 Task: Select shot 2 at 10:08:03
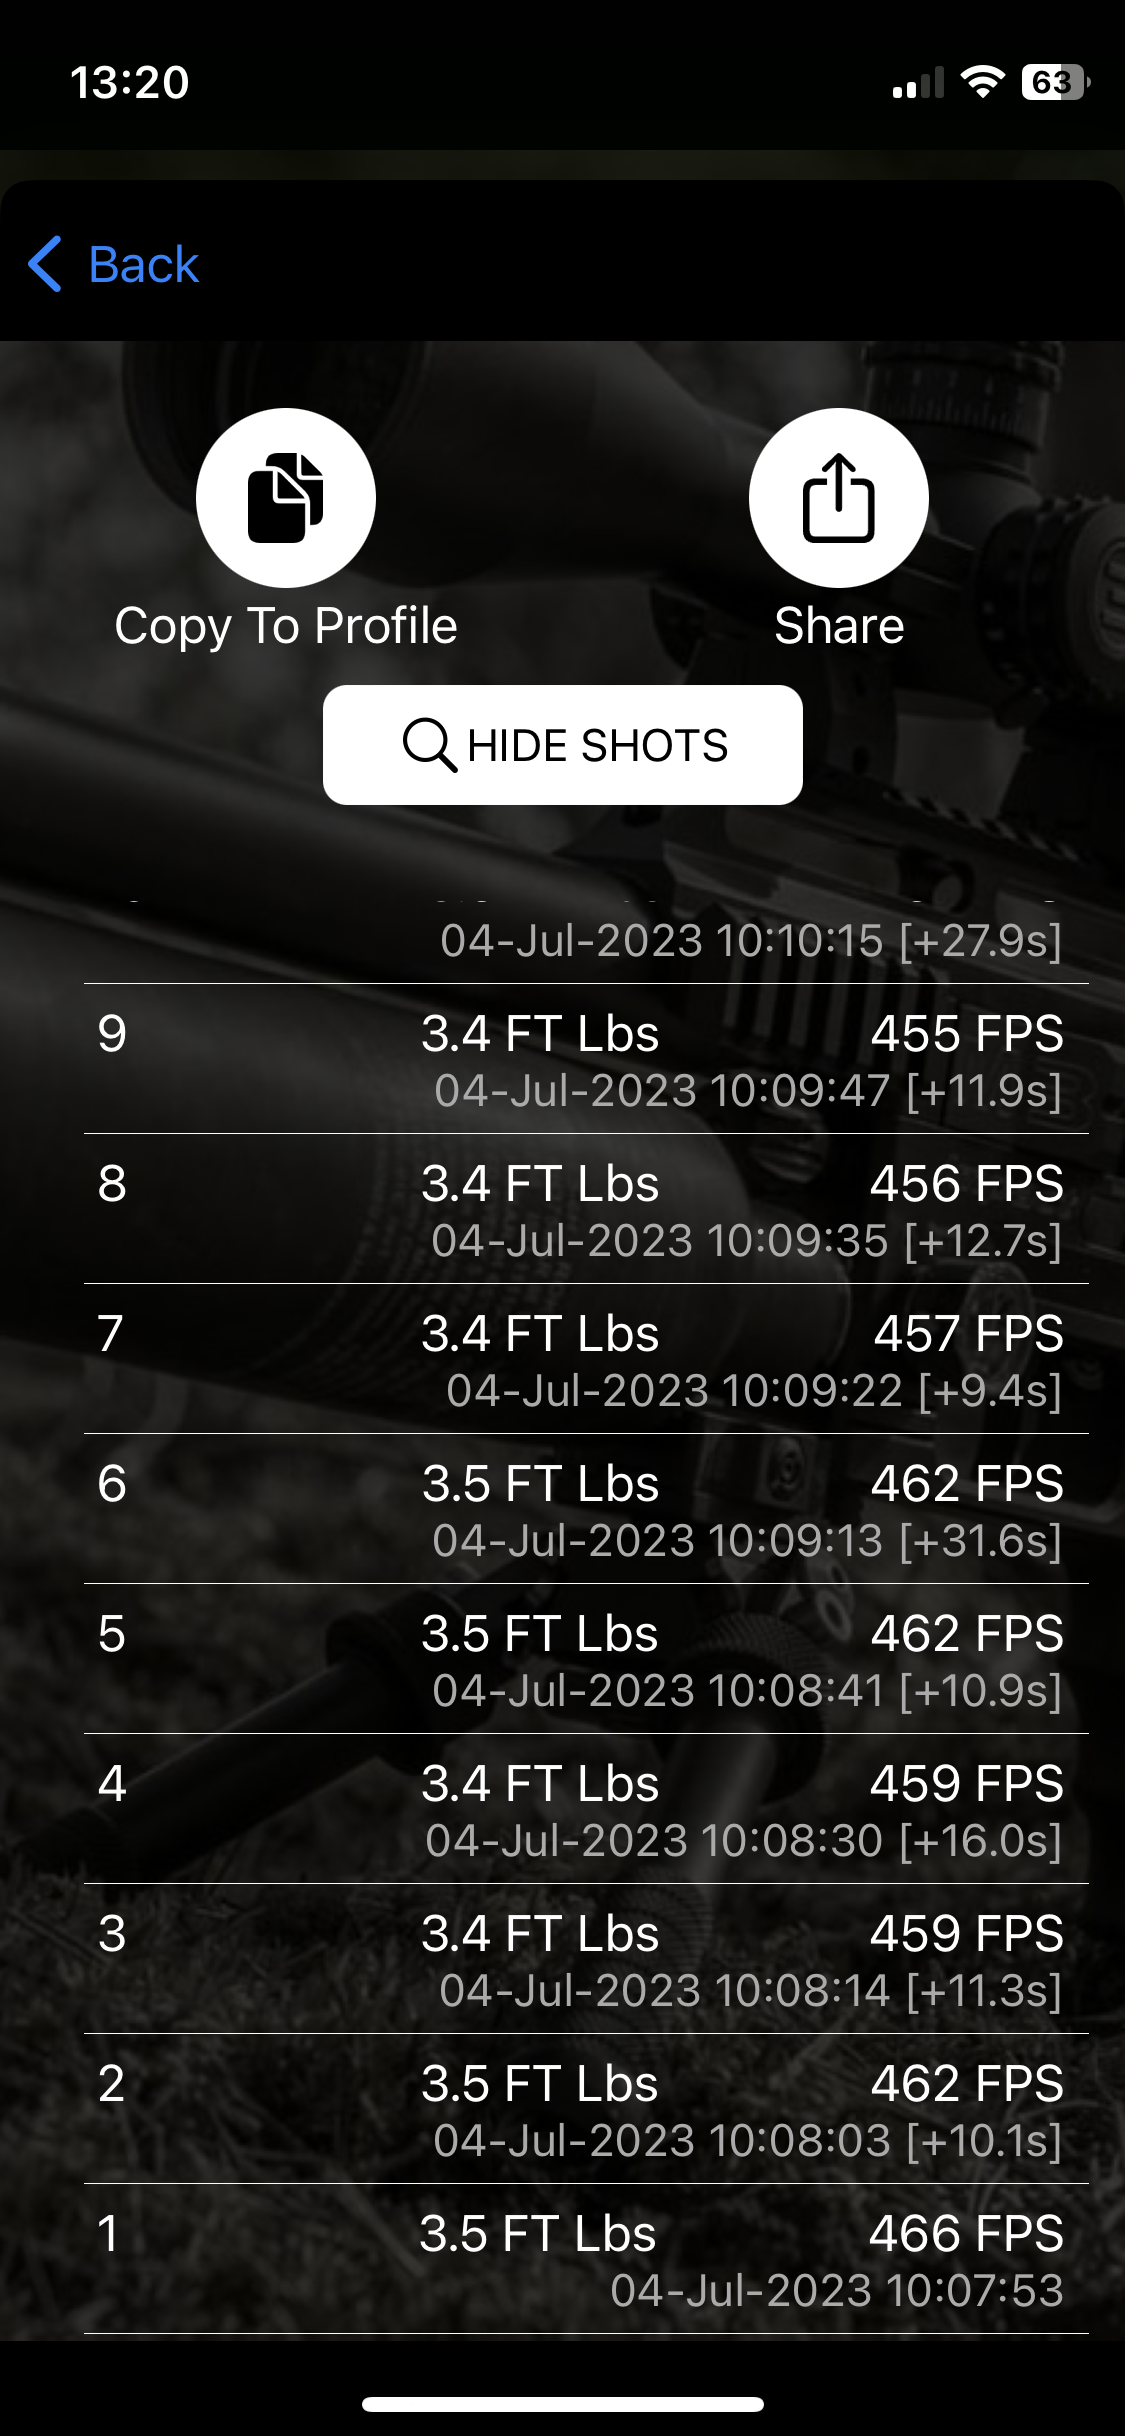tap(586, 2109)
